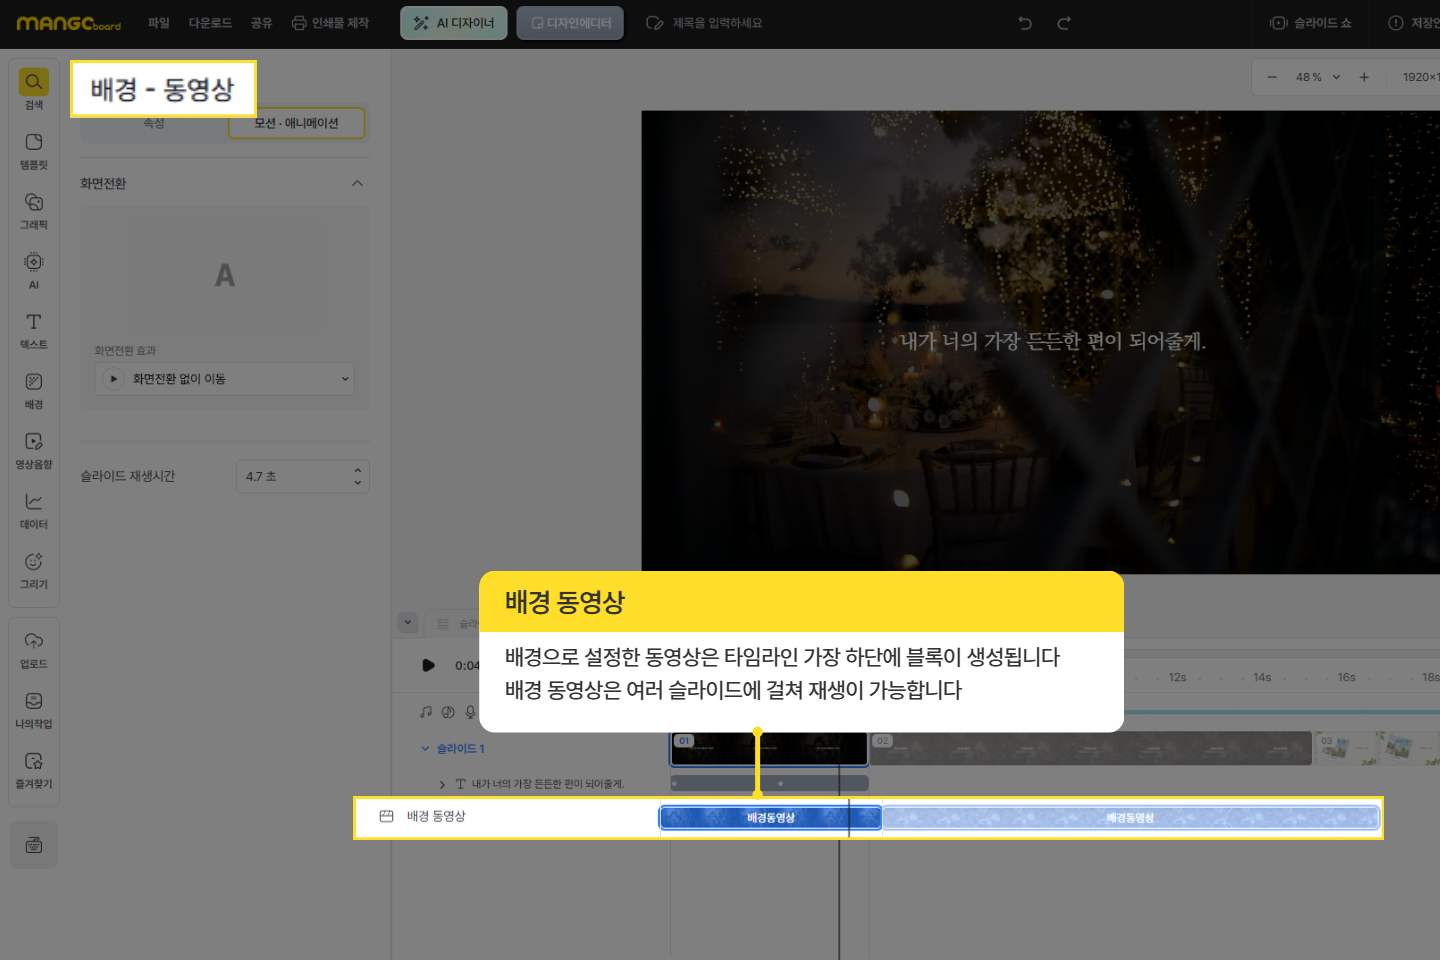Click the AI 디자이너 button
This screenshot has height=960, width=1440.
click(x=454, y=23)
